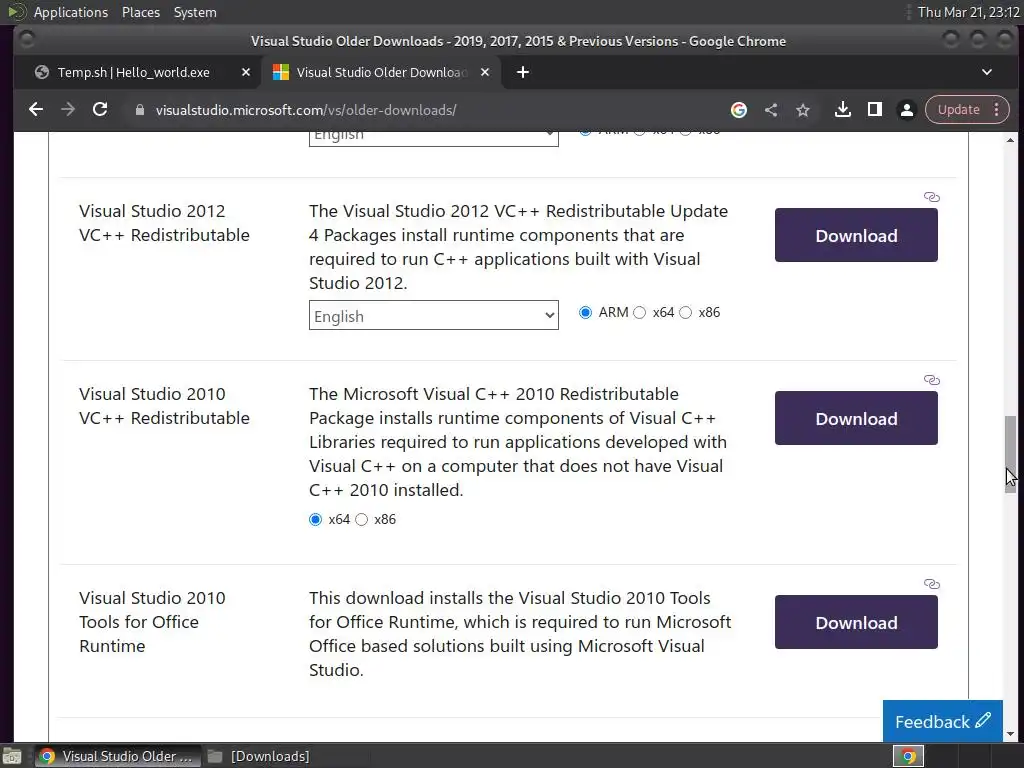This screenshot has width=1024, height=768.
Task: Open the Chrome profile icon
Action: click(x=906, y=110)
